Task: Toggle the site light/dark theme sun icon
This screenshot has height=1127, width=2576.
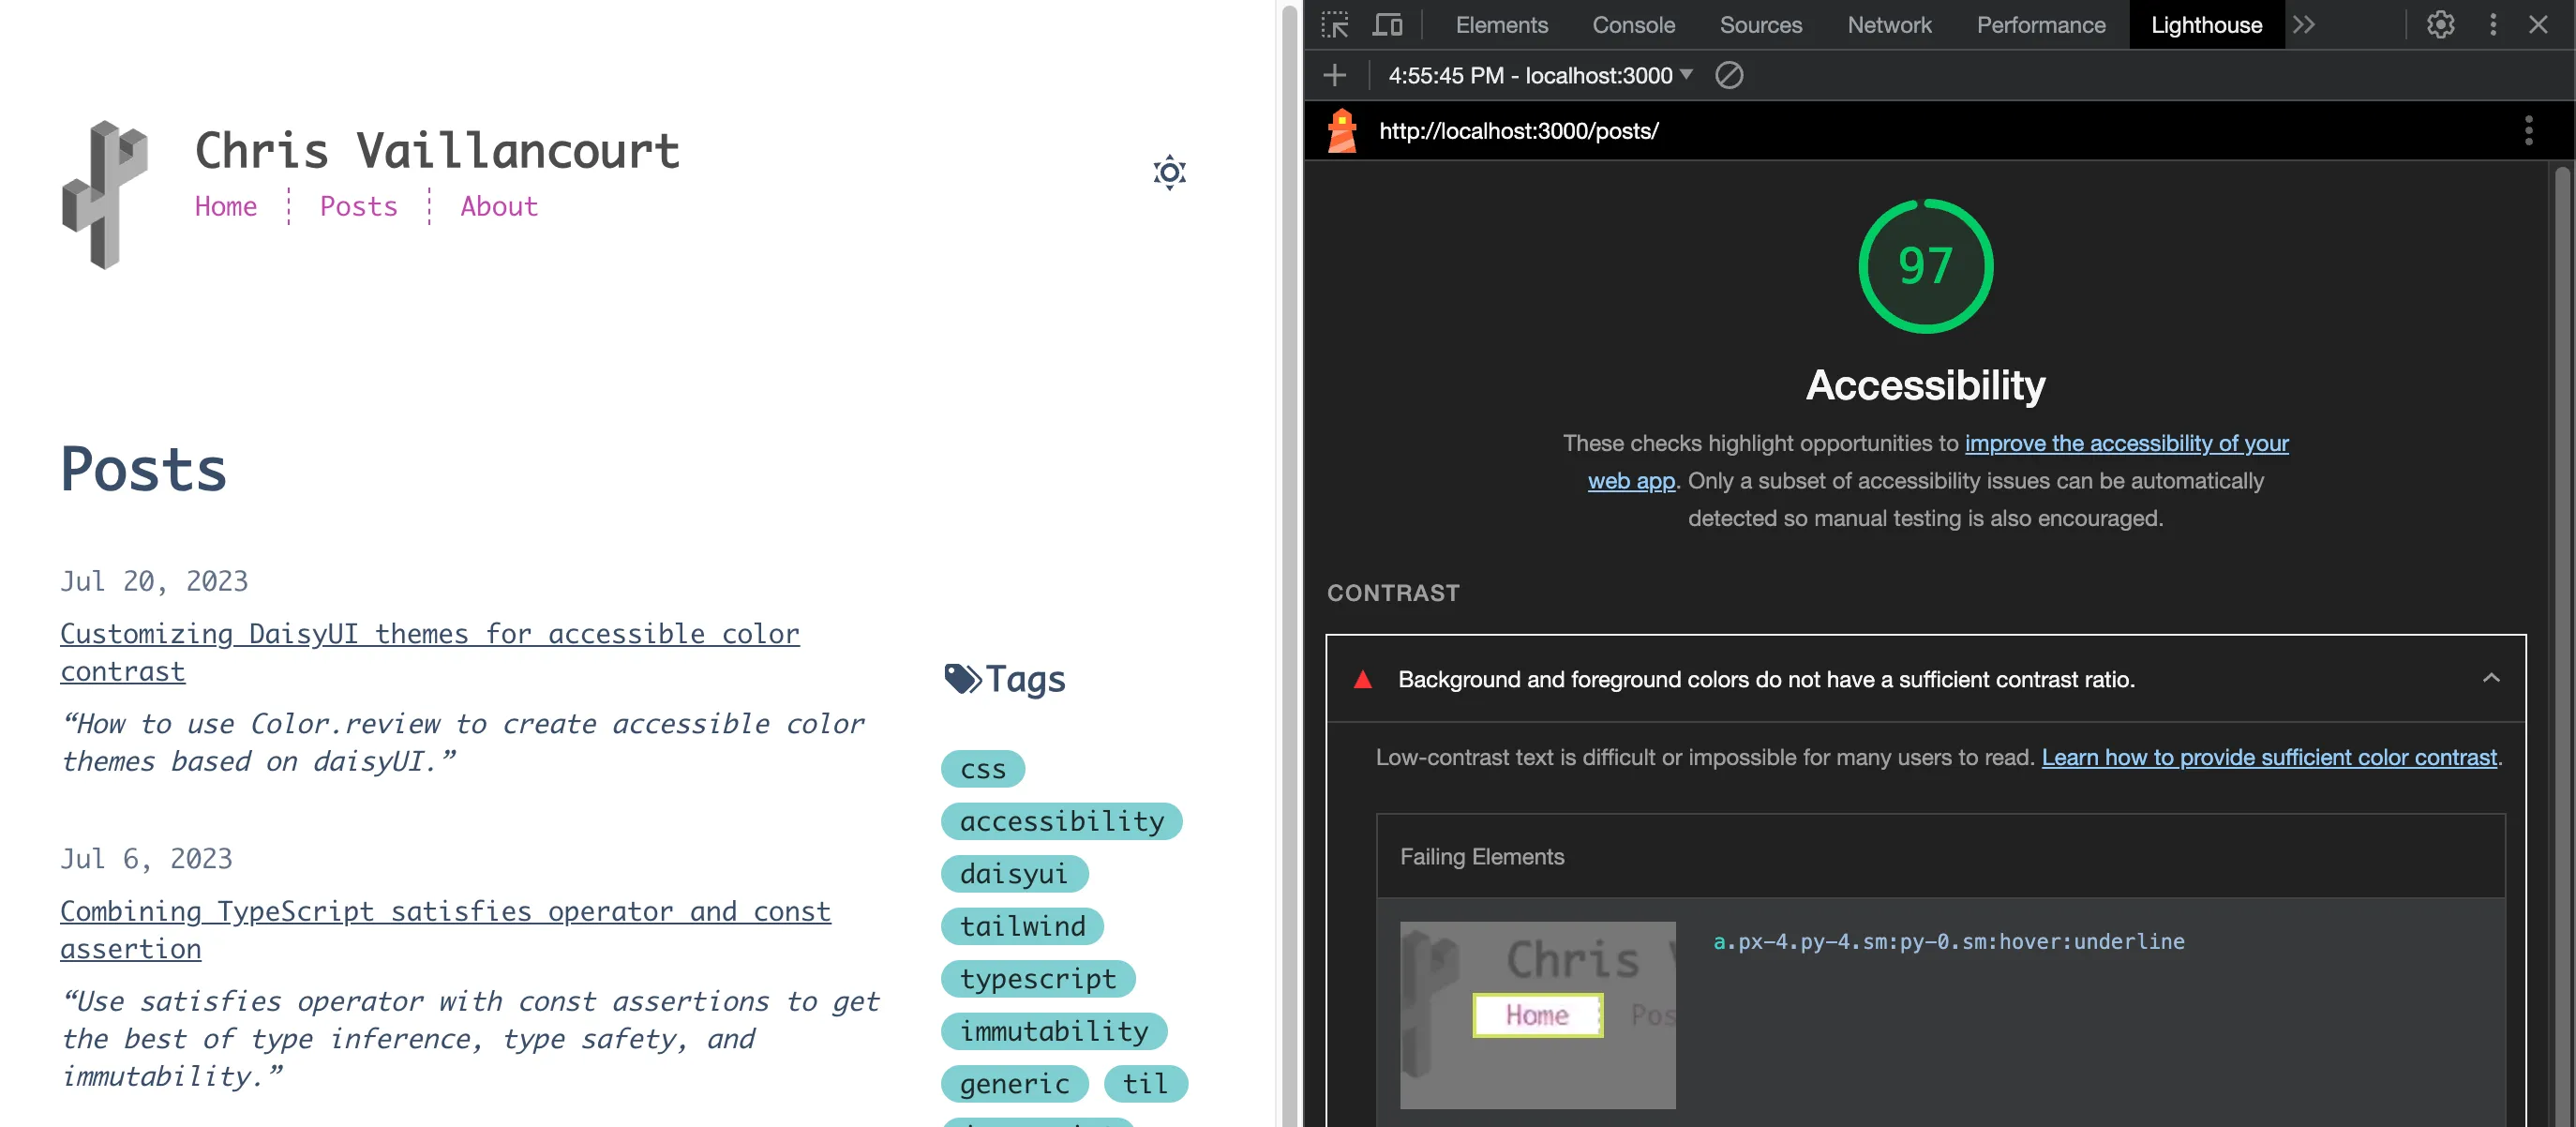Action: (x=1169, y=173)
